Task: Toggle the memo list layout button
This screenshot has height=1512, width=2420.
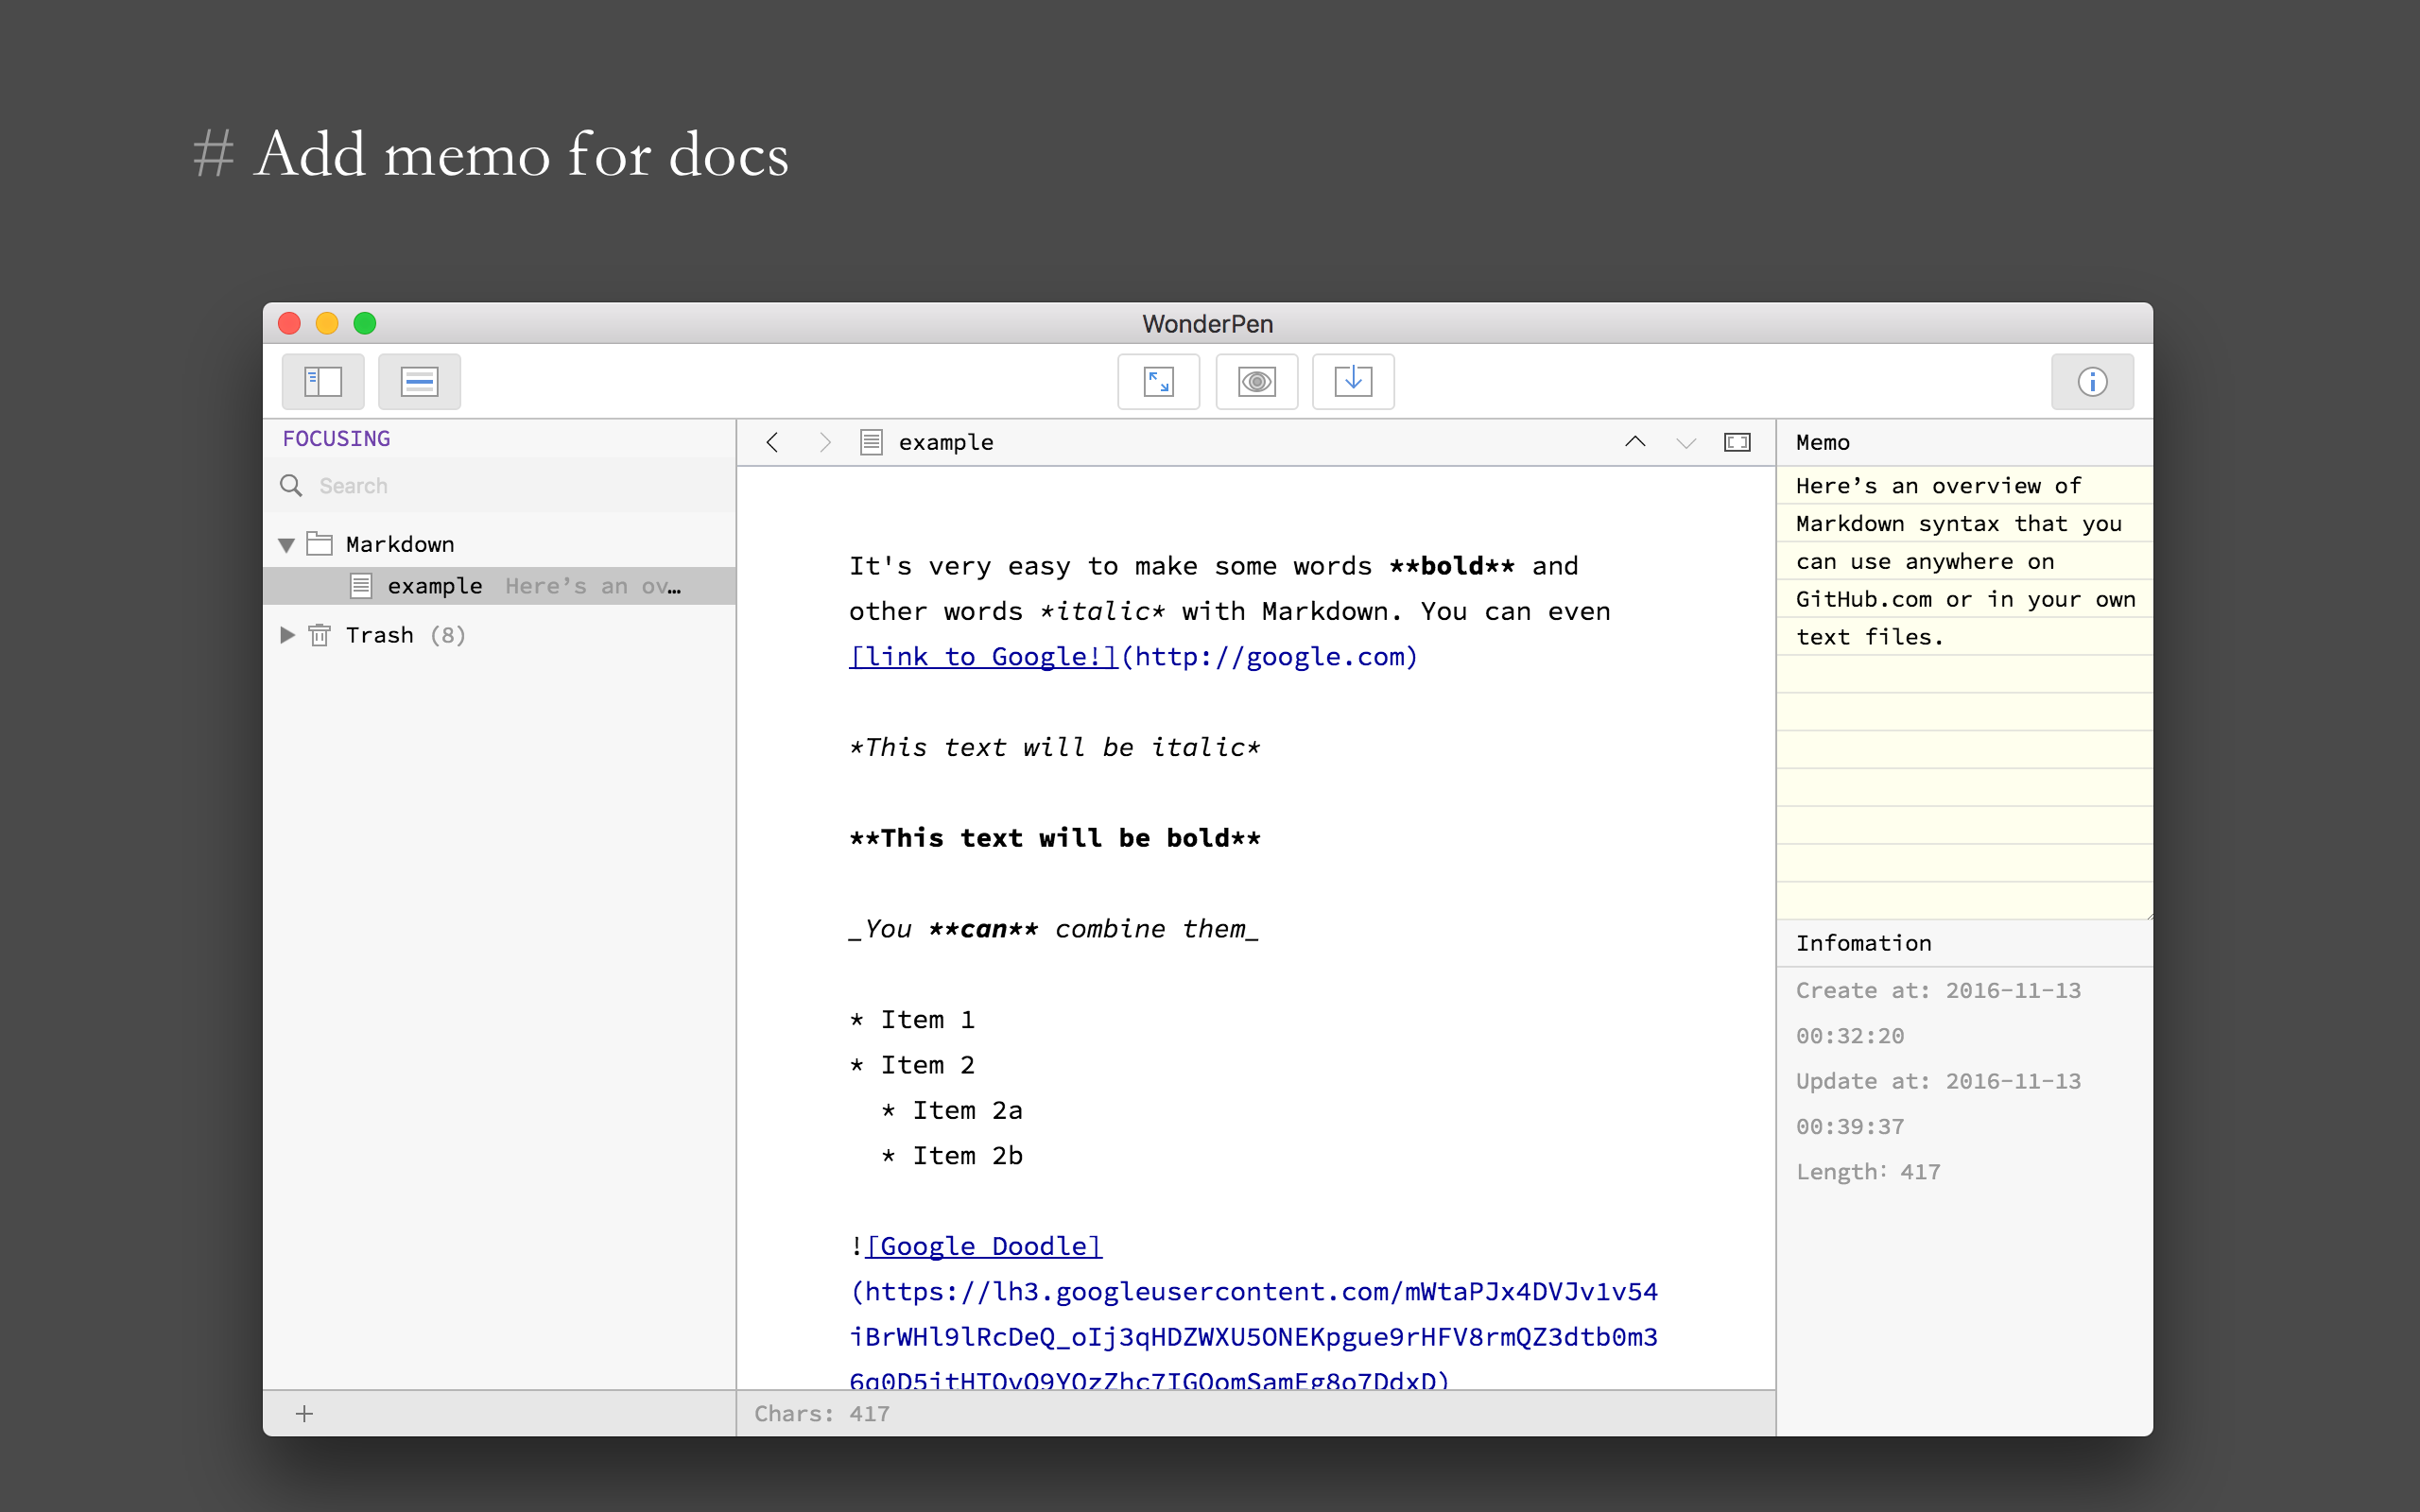Action: (x=419, y=381)
